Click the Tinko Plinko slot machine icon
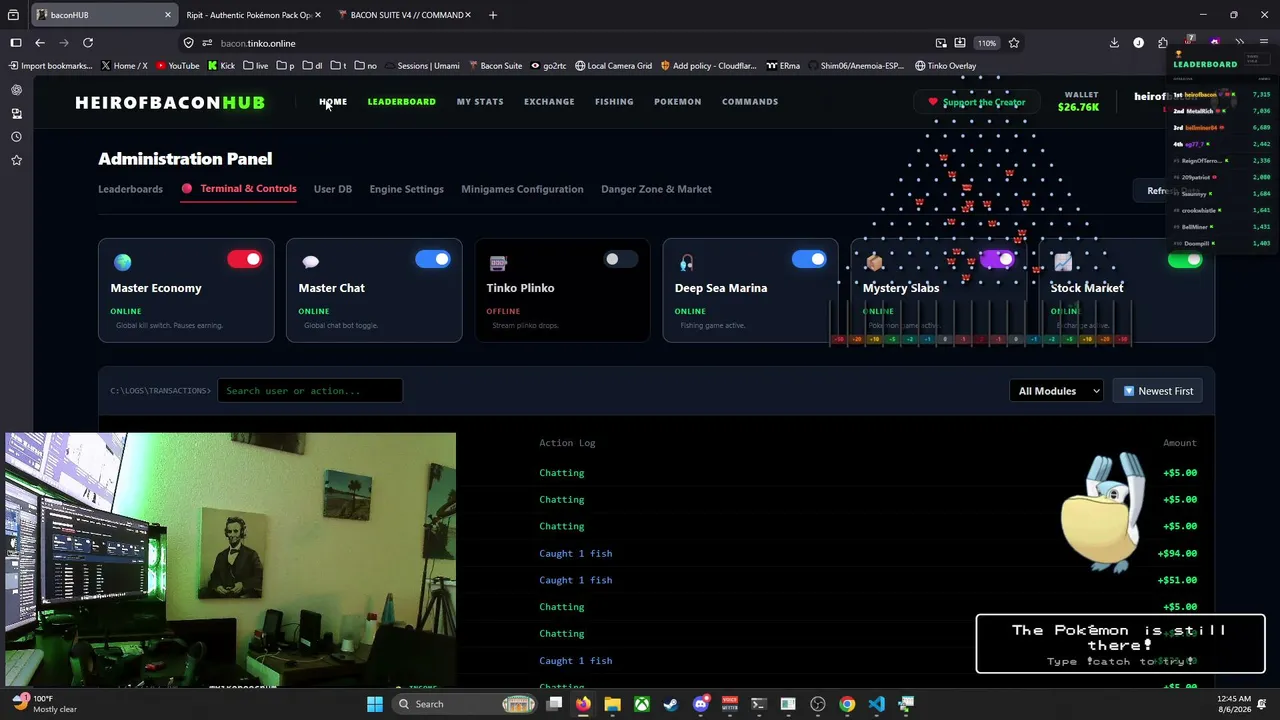This screenshot has height=720, width=1280. pyautogui.click(x=498, y=262)
